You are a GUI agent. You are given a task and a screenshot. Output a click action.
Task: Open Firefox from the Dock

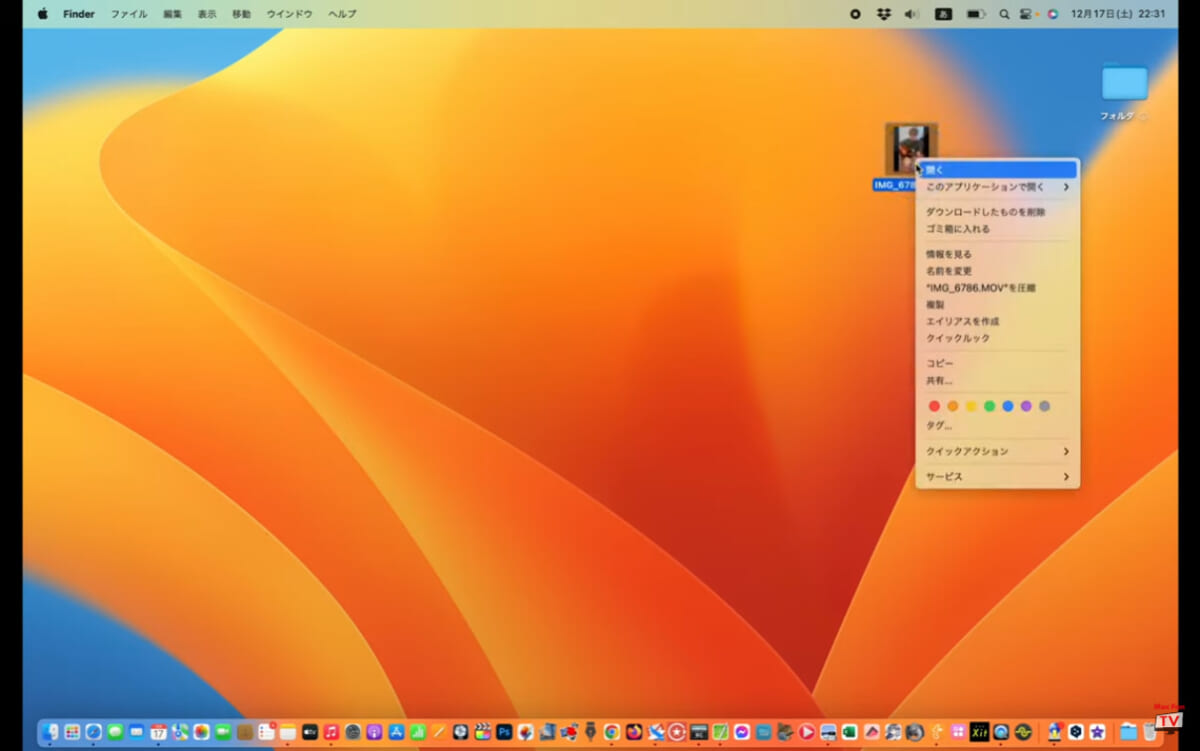(x=634, y=732)
